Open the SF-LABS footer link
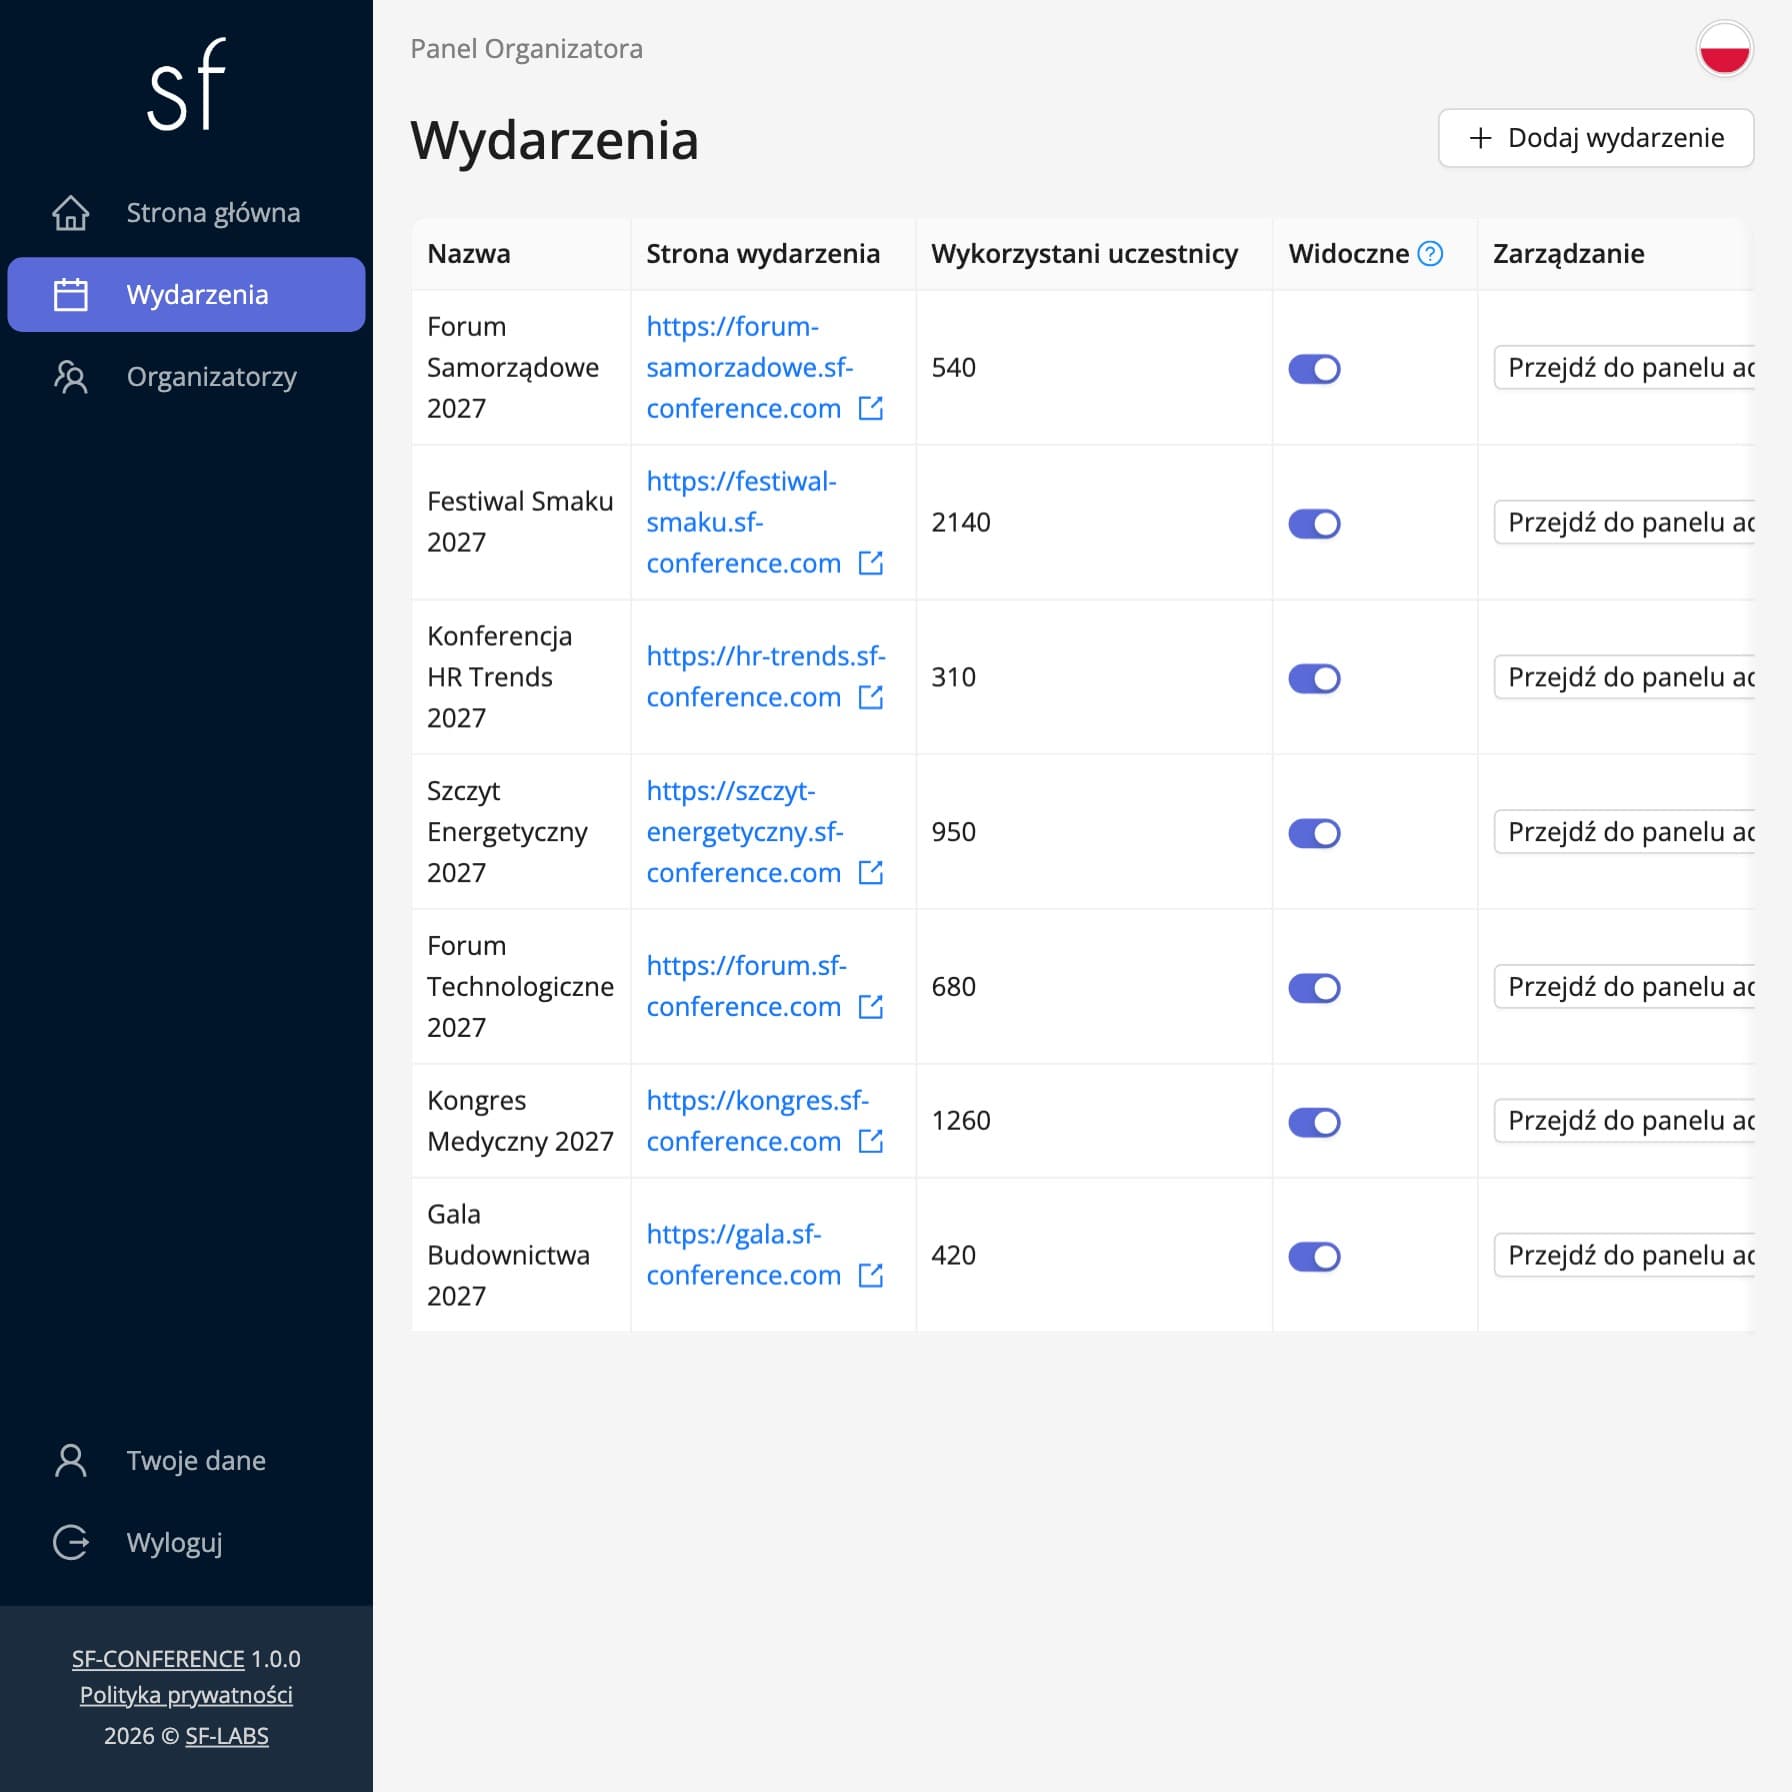 pyautogui.click(x=227, y=1736)
